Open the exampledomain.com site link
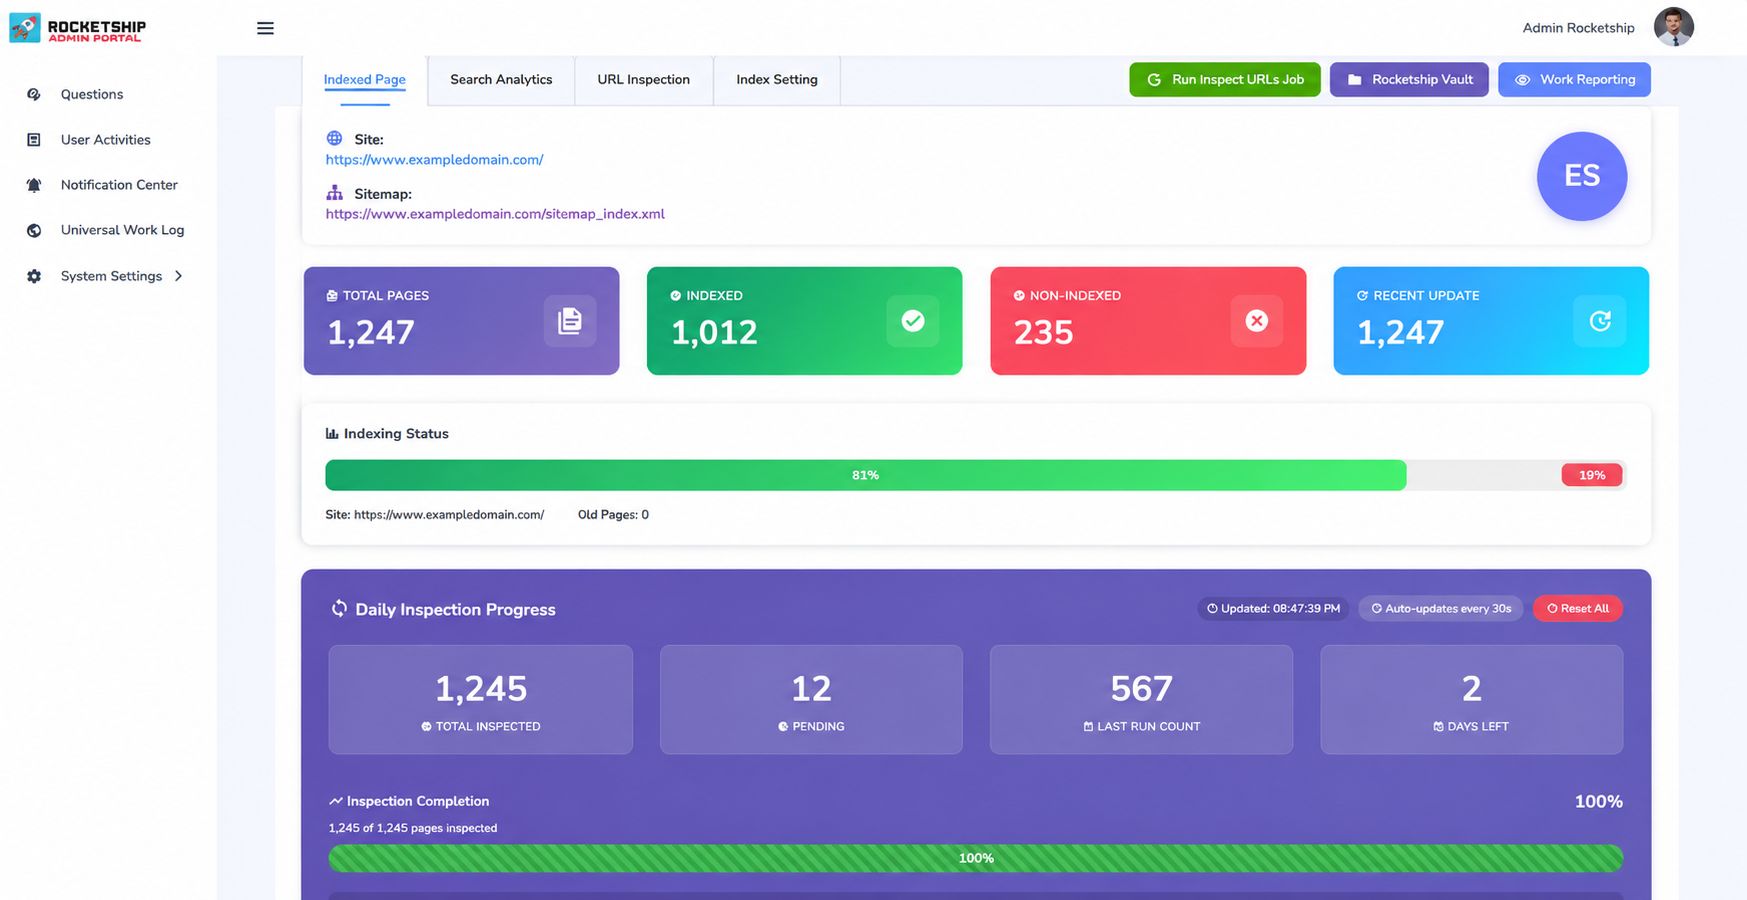This screenshot has width=1747, height=900. 435,160
